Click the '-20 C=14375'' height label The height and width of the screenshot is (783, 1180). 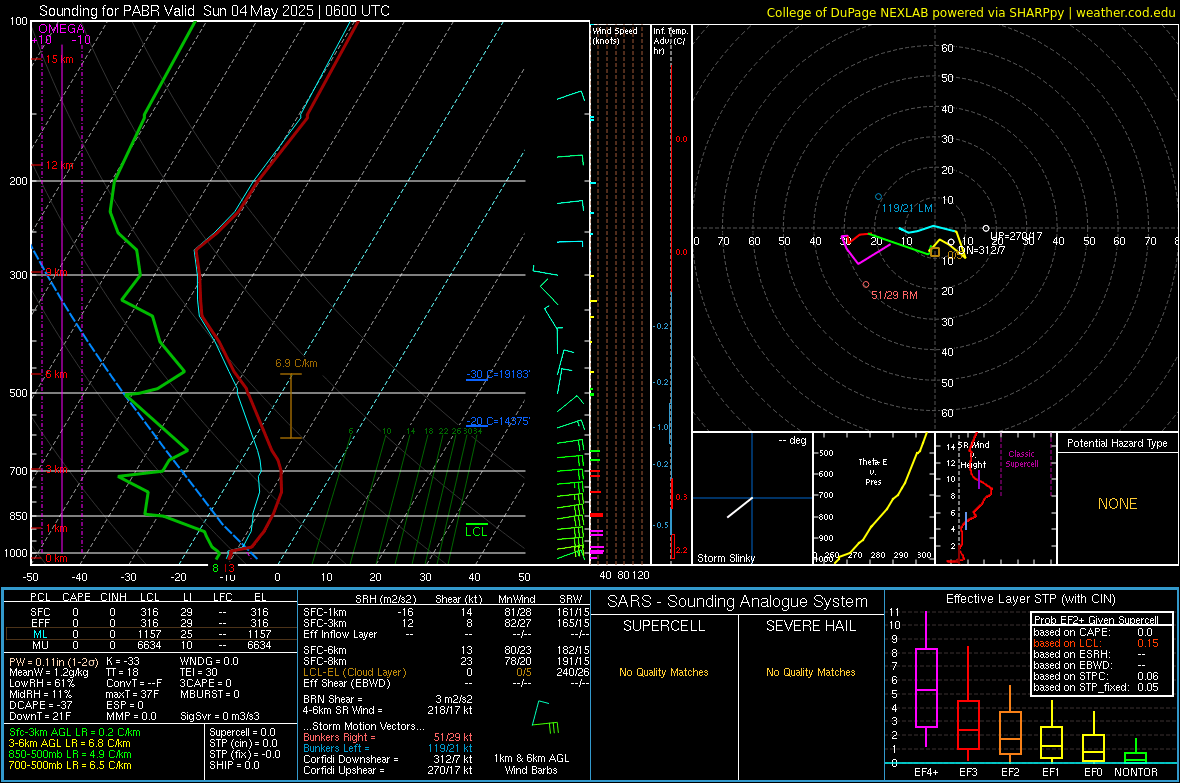(x=498, y=421)
